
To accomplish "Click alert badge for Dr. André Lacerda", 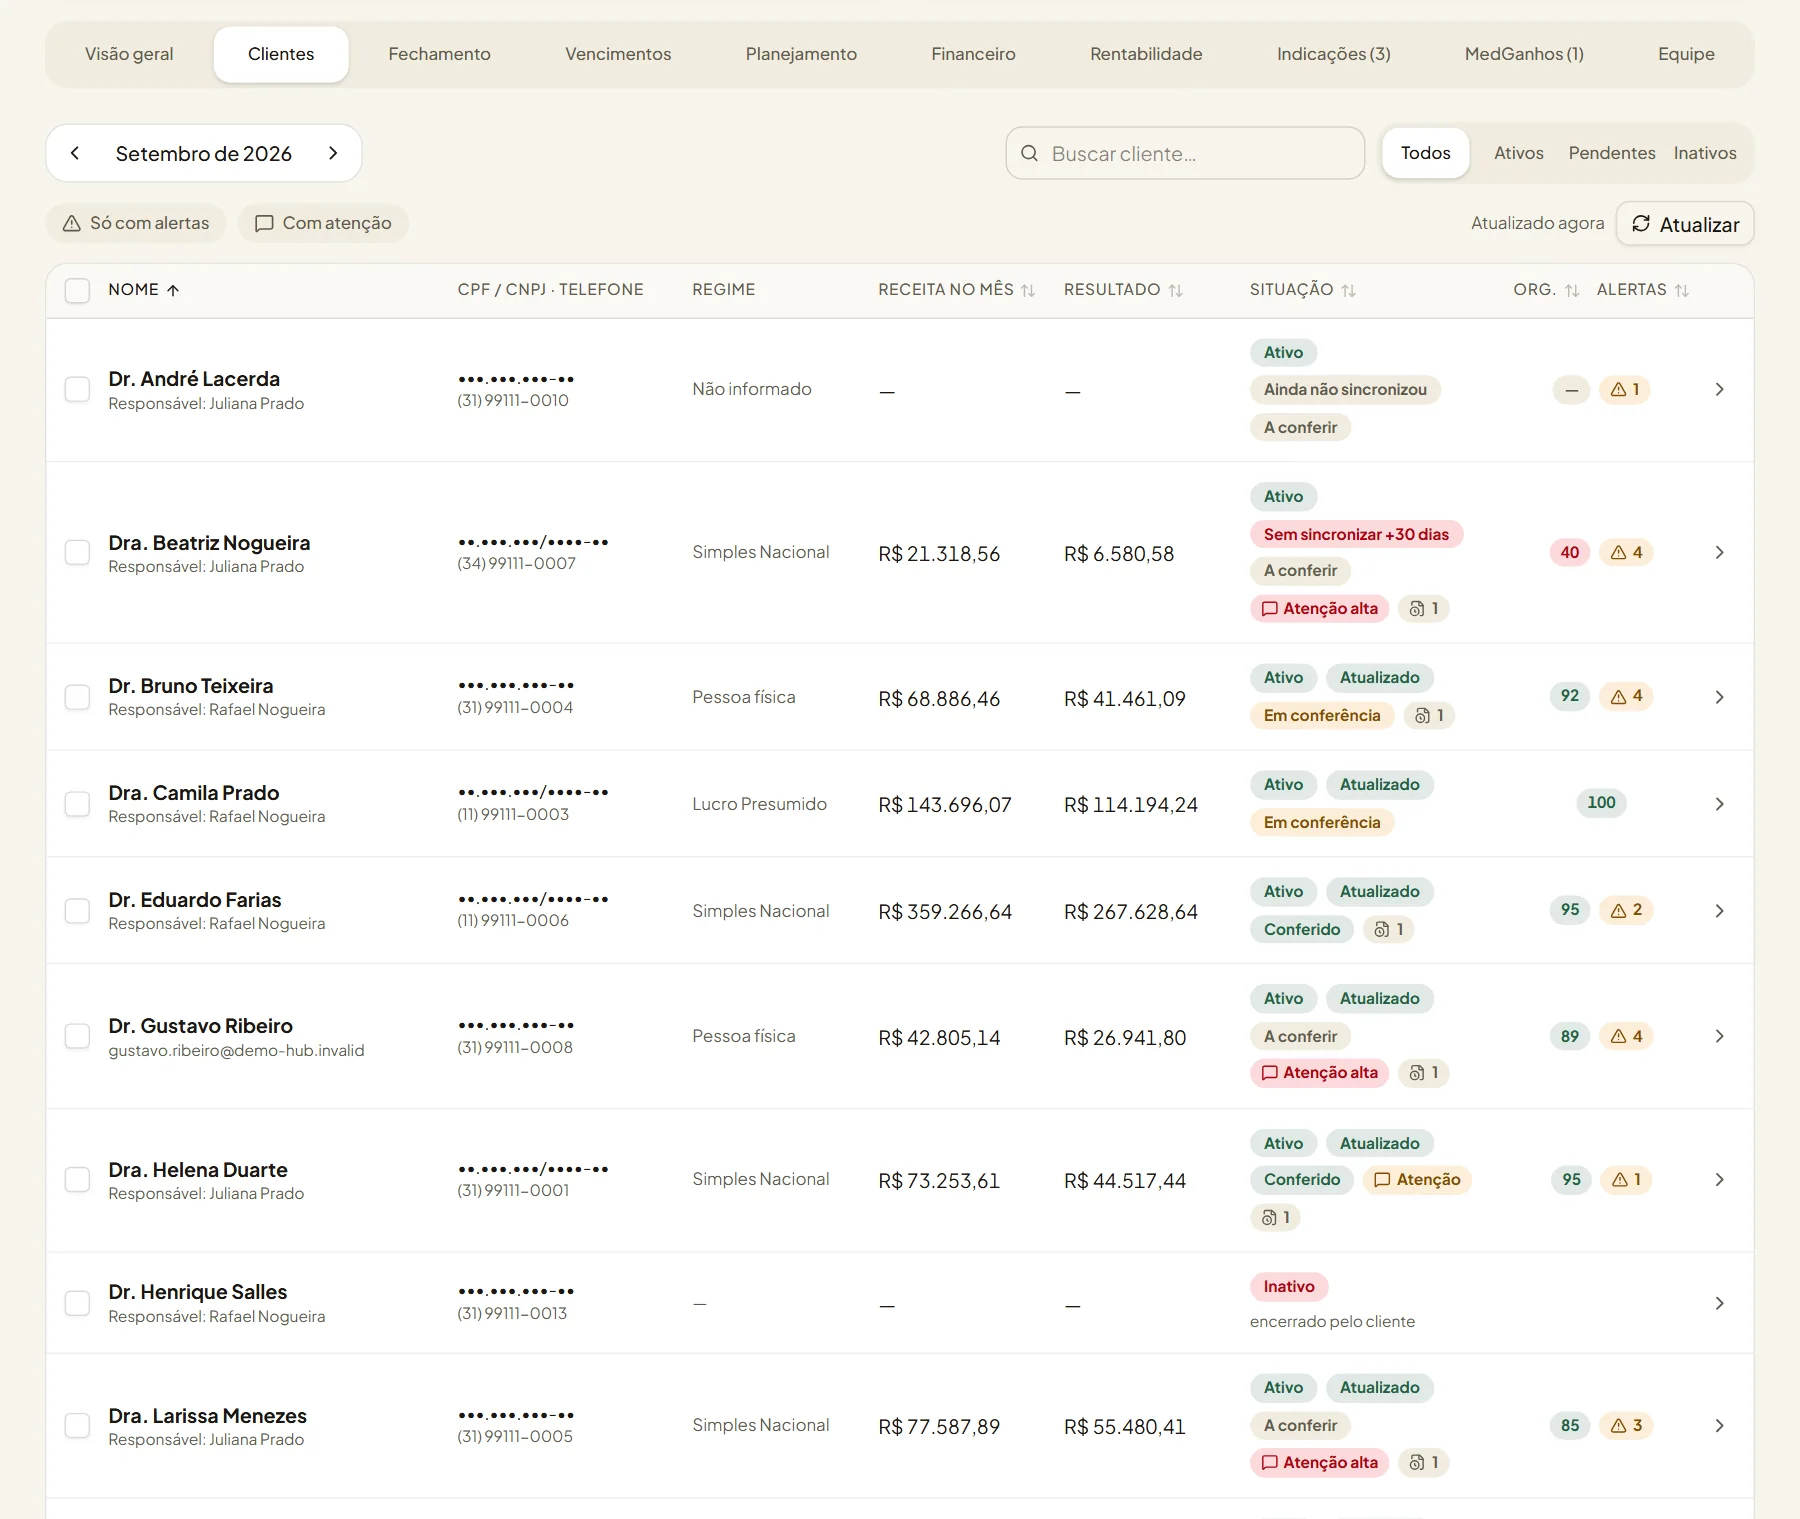I will (1625, 390).
